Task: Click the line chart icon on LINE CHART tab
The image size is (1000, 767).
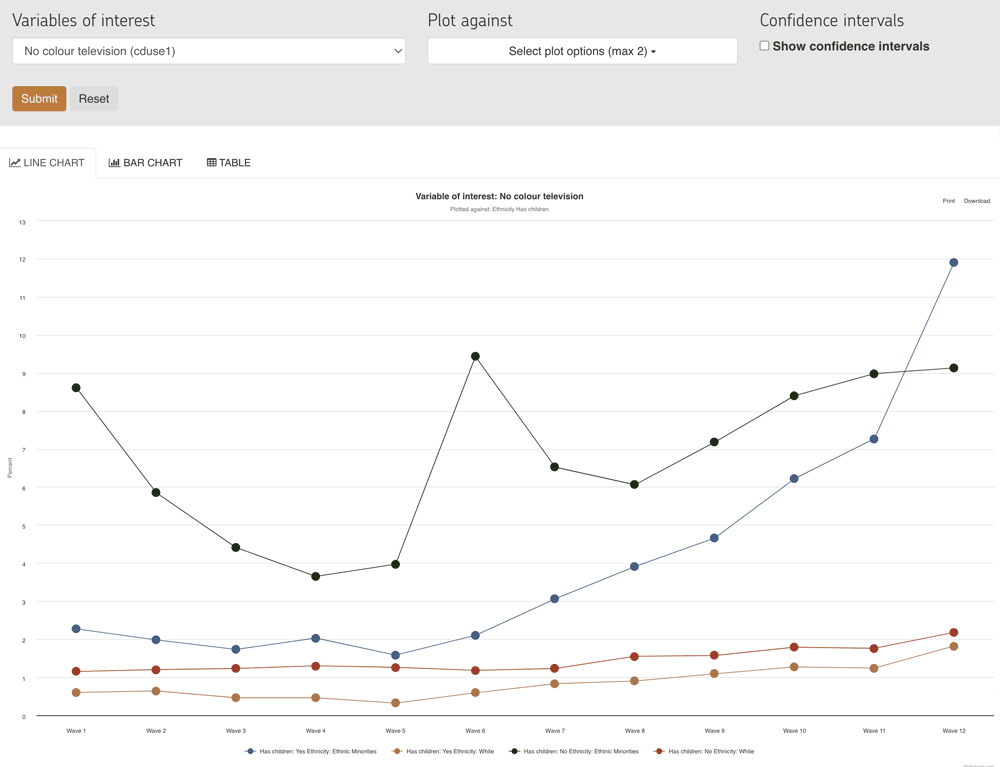Action: (14, 161)
